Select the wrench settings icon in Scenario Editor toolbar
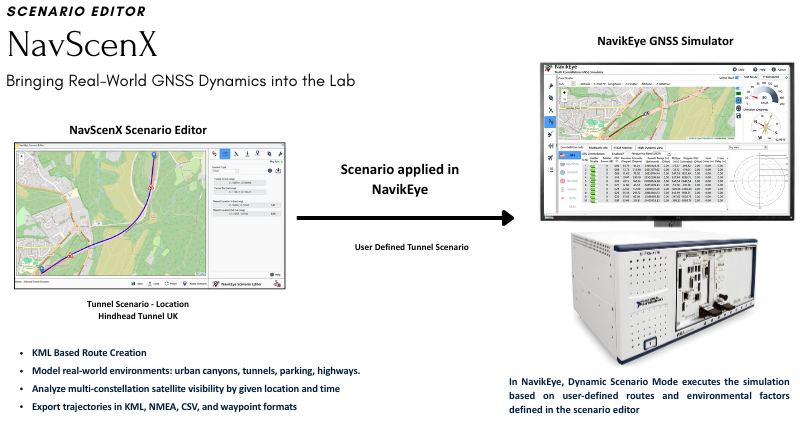Viewport: 800px width, 434px height. point(280,154)
